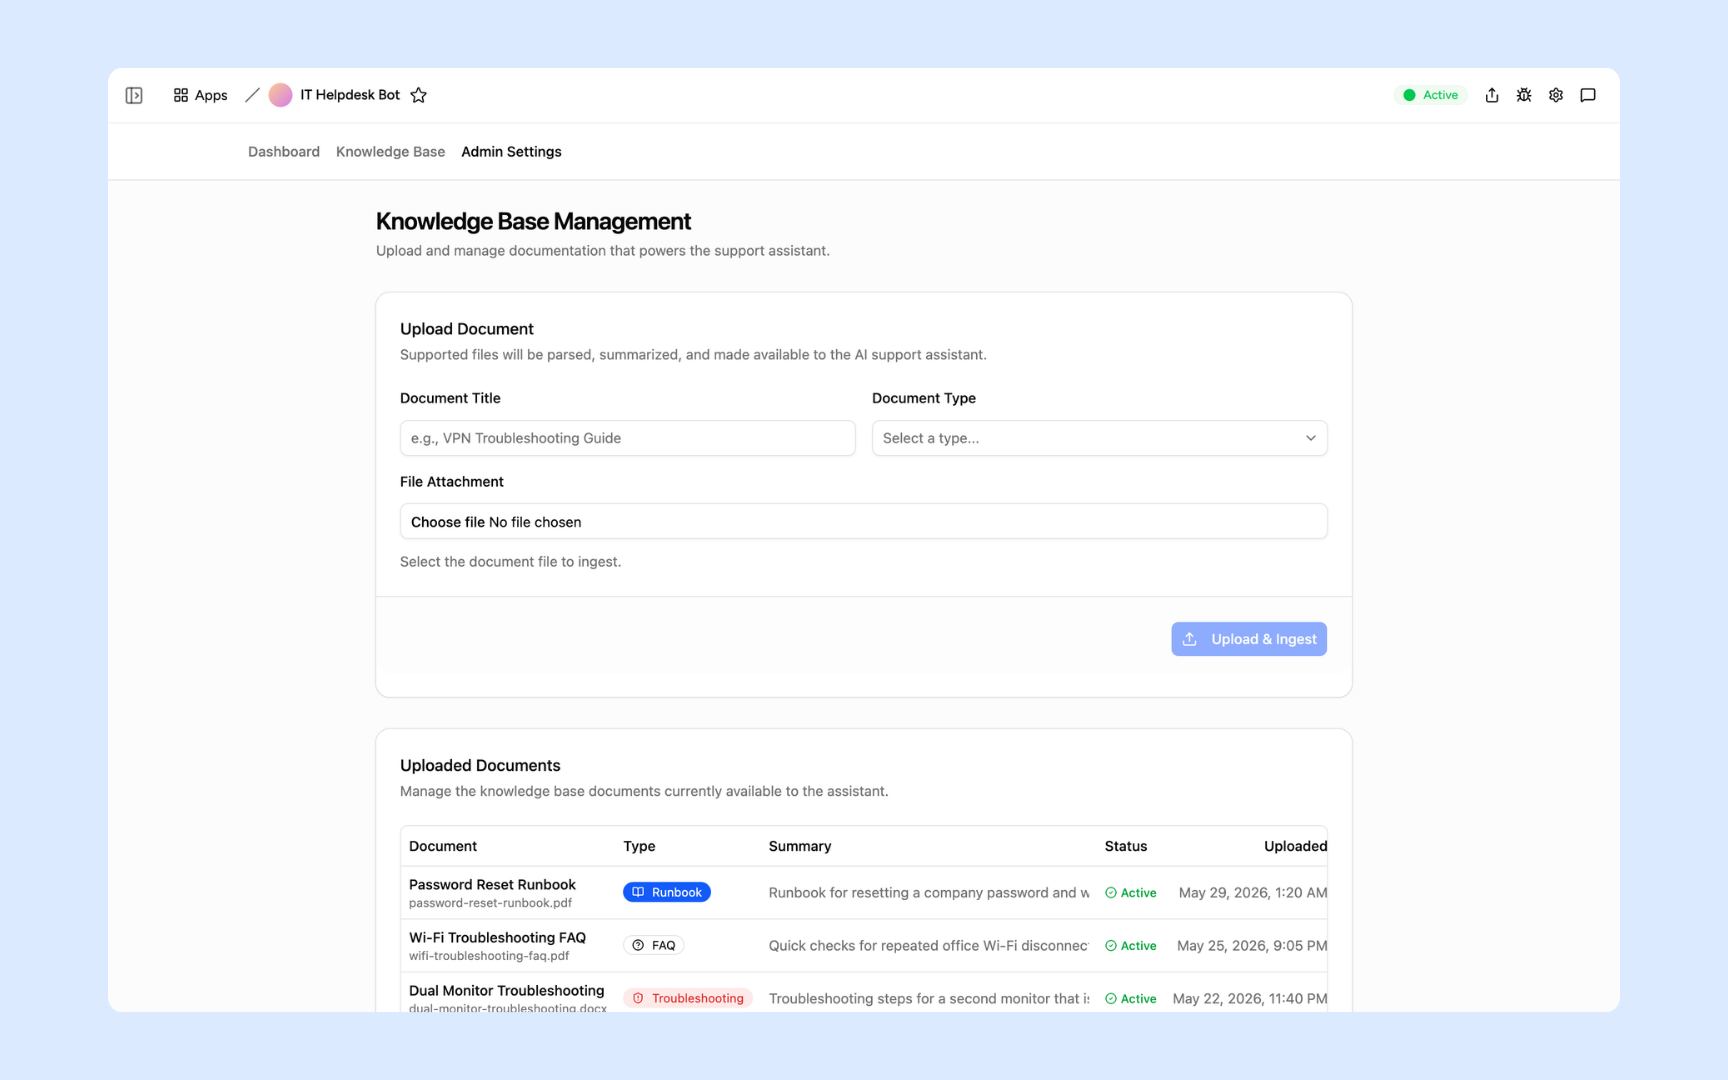Click May 29, 2026, 1:20 AM date
The width and height of the screenshot is (1728, 1080).
click(x=1253, y=893)
